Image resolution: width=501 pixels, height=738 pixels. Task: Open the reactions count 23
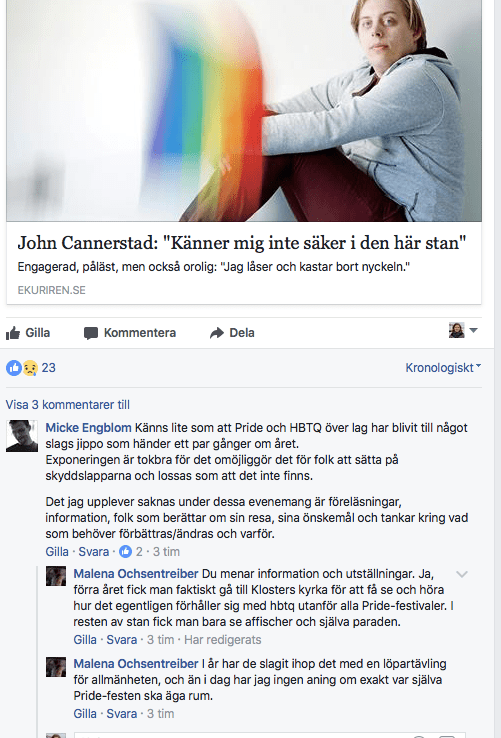click(48, 368)
